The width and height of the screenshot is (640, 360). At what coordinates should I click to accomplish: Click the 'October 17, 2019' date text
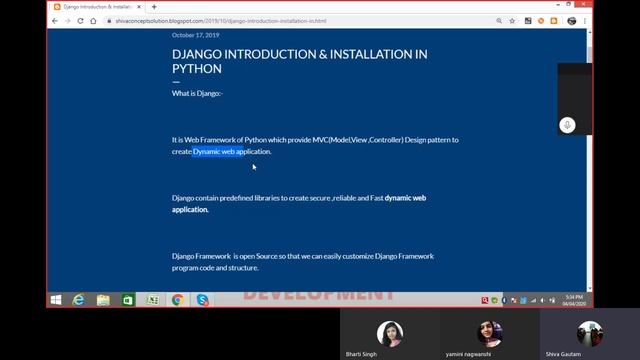196,35
